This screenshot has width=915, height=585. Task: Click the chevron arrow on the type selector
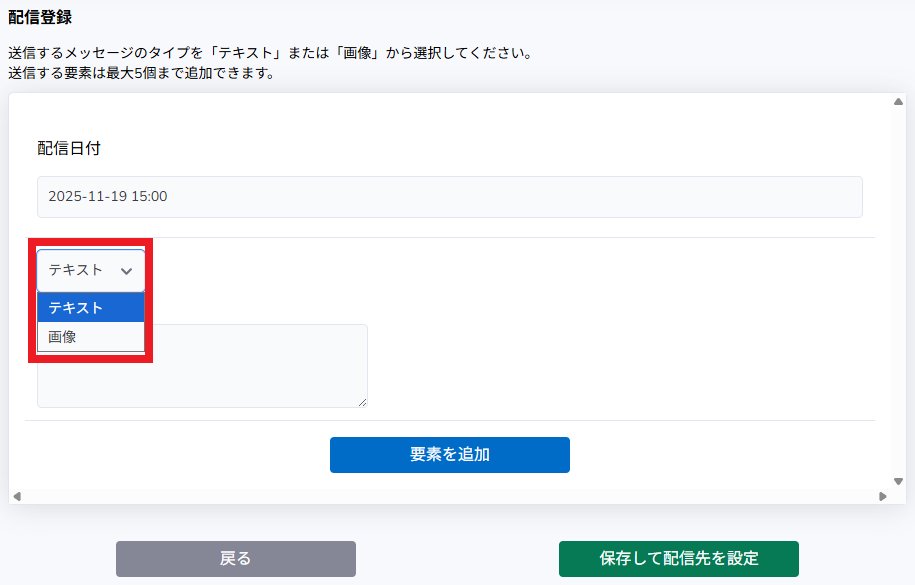[126, 270]
